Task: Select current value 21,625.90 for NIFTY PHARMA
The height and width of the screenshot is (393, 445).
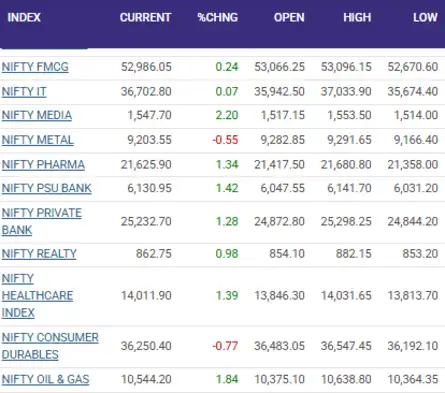Action: pos(146,165)
